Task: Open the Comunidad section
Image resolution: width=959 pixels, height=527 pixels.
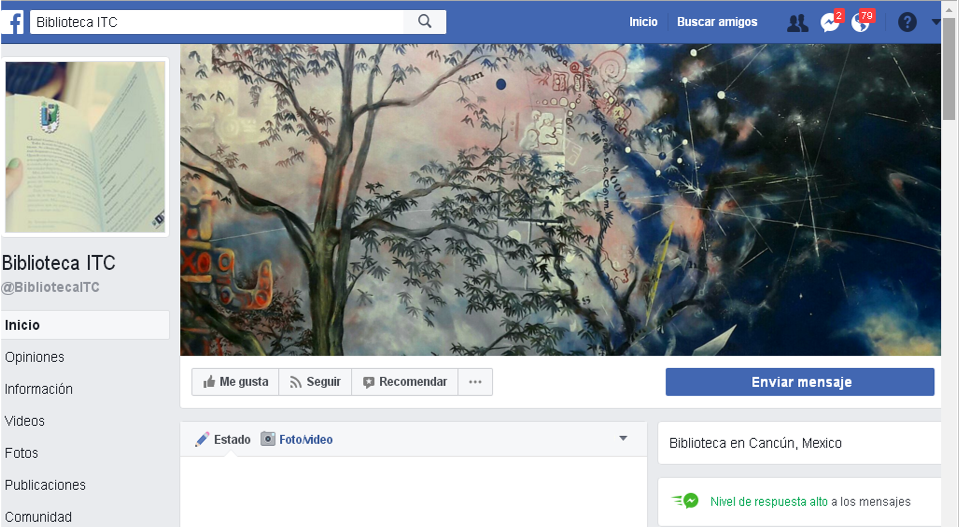Action: 38,517
